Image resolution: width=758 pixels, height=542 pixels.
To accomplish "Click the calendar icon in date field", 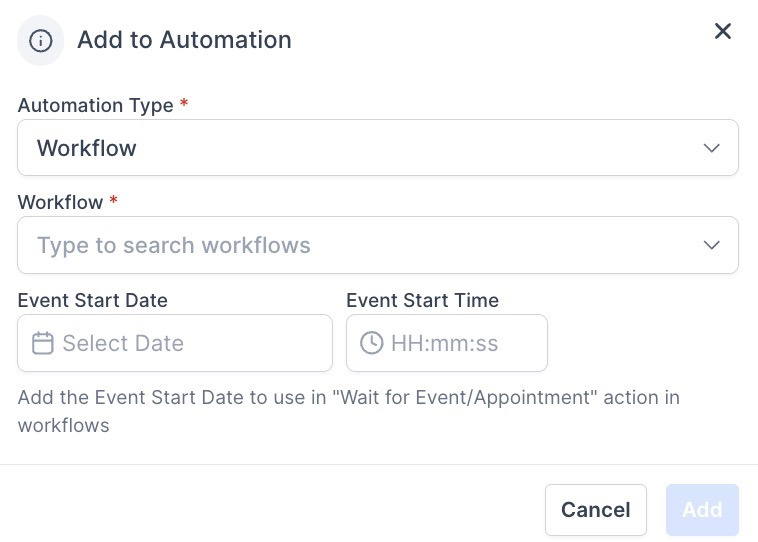I will [x=43, y=343].
